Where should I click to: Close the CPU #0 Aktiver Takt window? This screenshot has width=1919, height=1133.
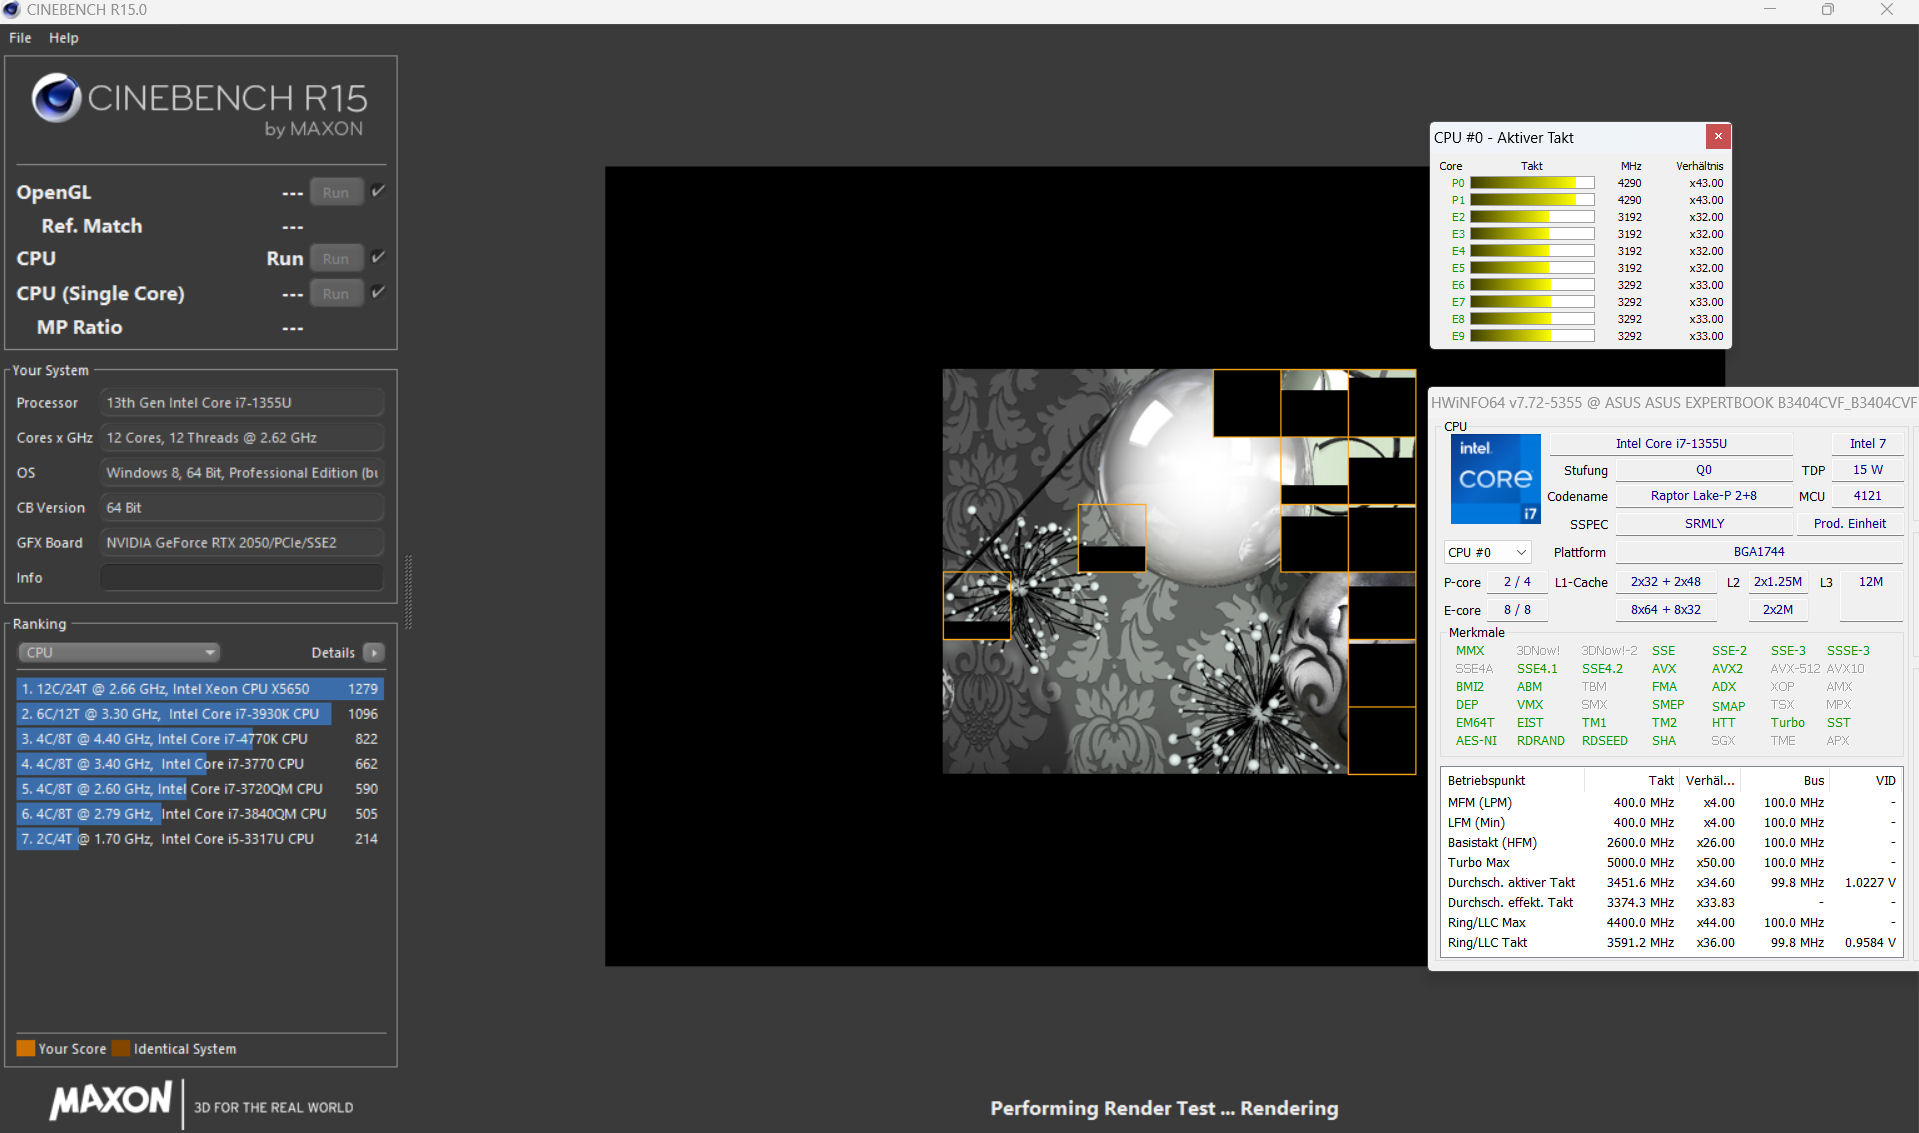point(1717,137)
